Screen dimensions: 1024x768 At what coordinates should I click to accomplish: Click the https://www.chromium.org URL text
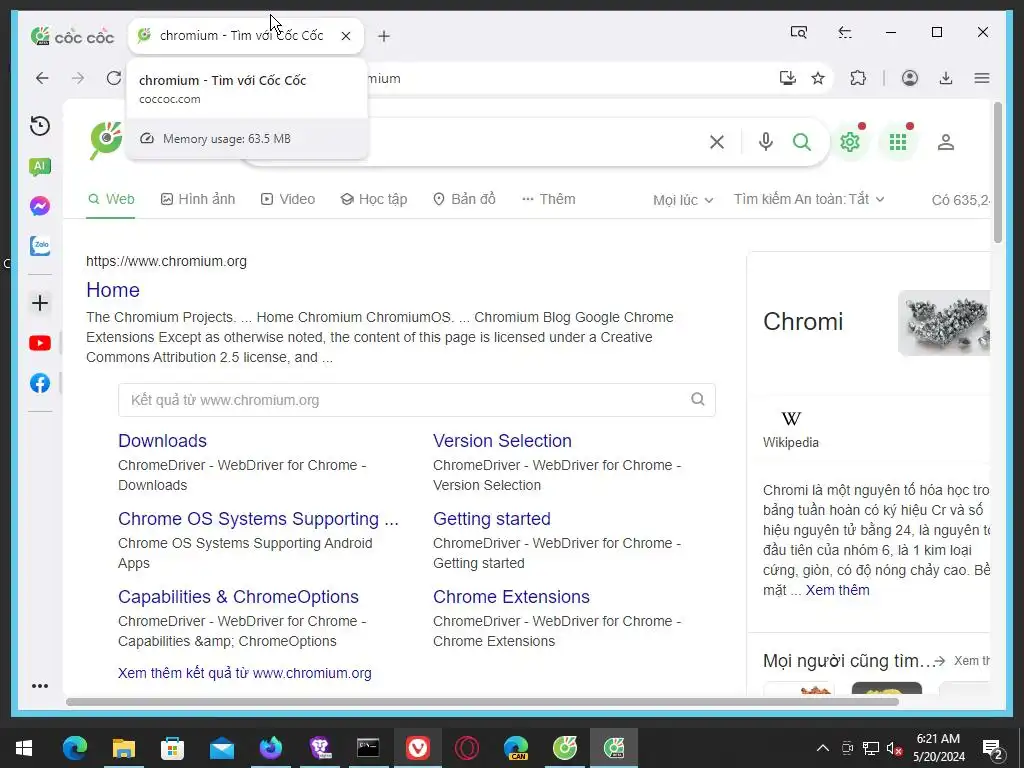tap(167, 261)
